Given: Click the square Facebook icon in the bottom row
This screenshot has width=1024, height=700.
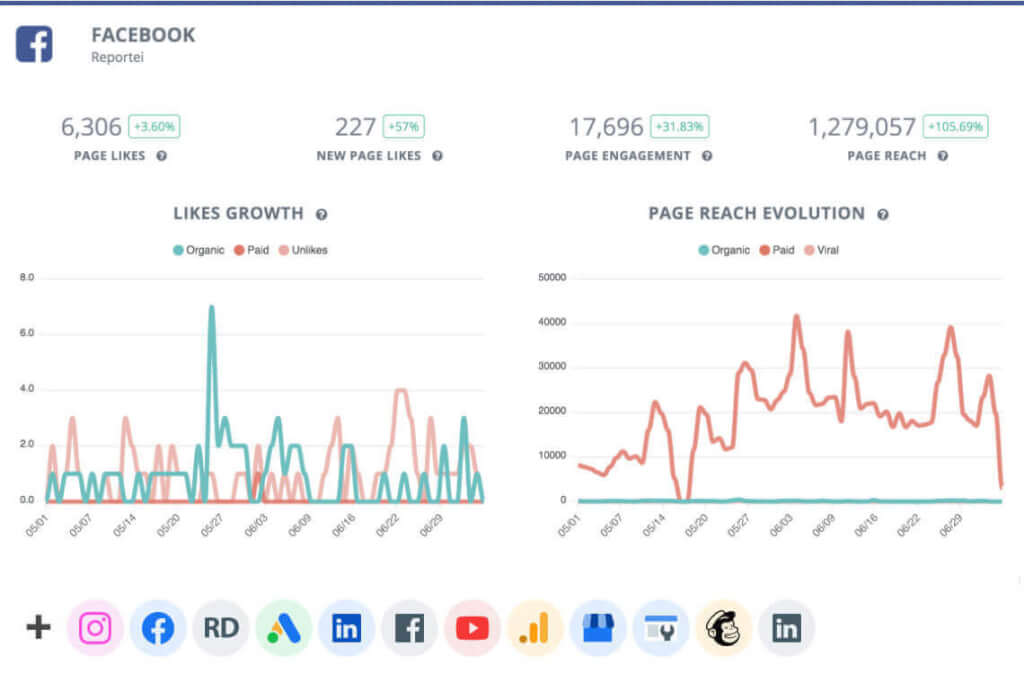Looking at the screenshot, I should pos(409,628).
